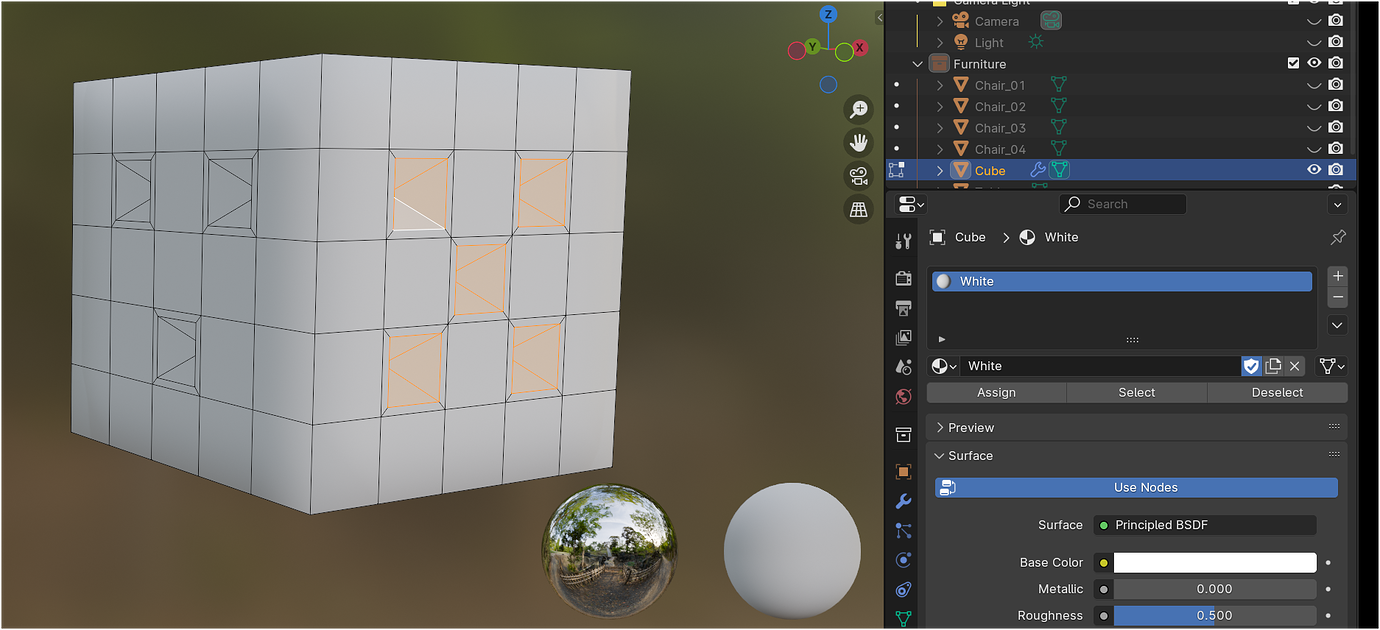This screenshot has width=1380, height=630.
Task: Open the Object Constraints properties tab
Action: point(904,590)
